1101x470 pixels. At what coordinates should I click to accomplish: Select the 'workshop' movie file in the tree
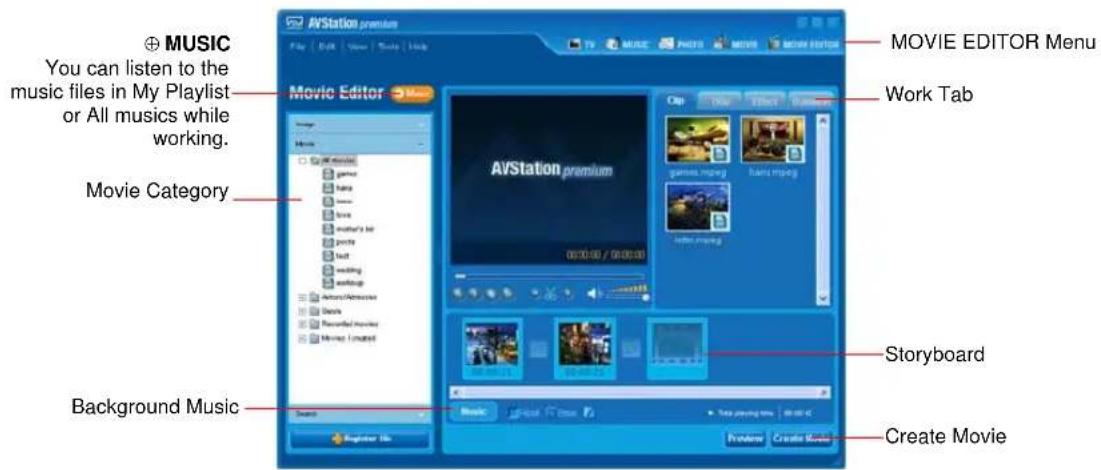[345, 282]
